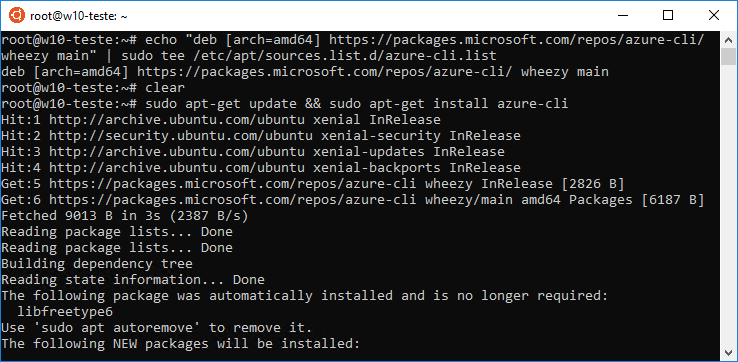This screenshot has width=738, height=362.
Task: Minimize the terminal window
Action: point(622,16)
